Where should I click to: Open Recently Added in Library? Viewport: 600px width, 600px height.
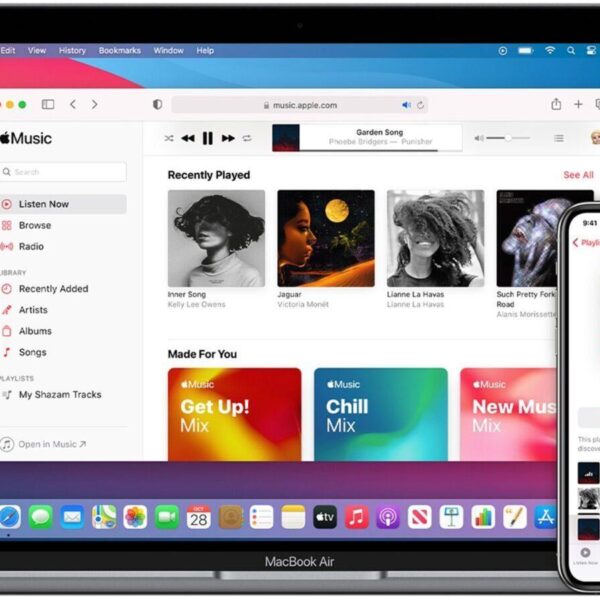coord(45,289)
